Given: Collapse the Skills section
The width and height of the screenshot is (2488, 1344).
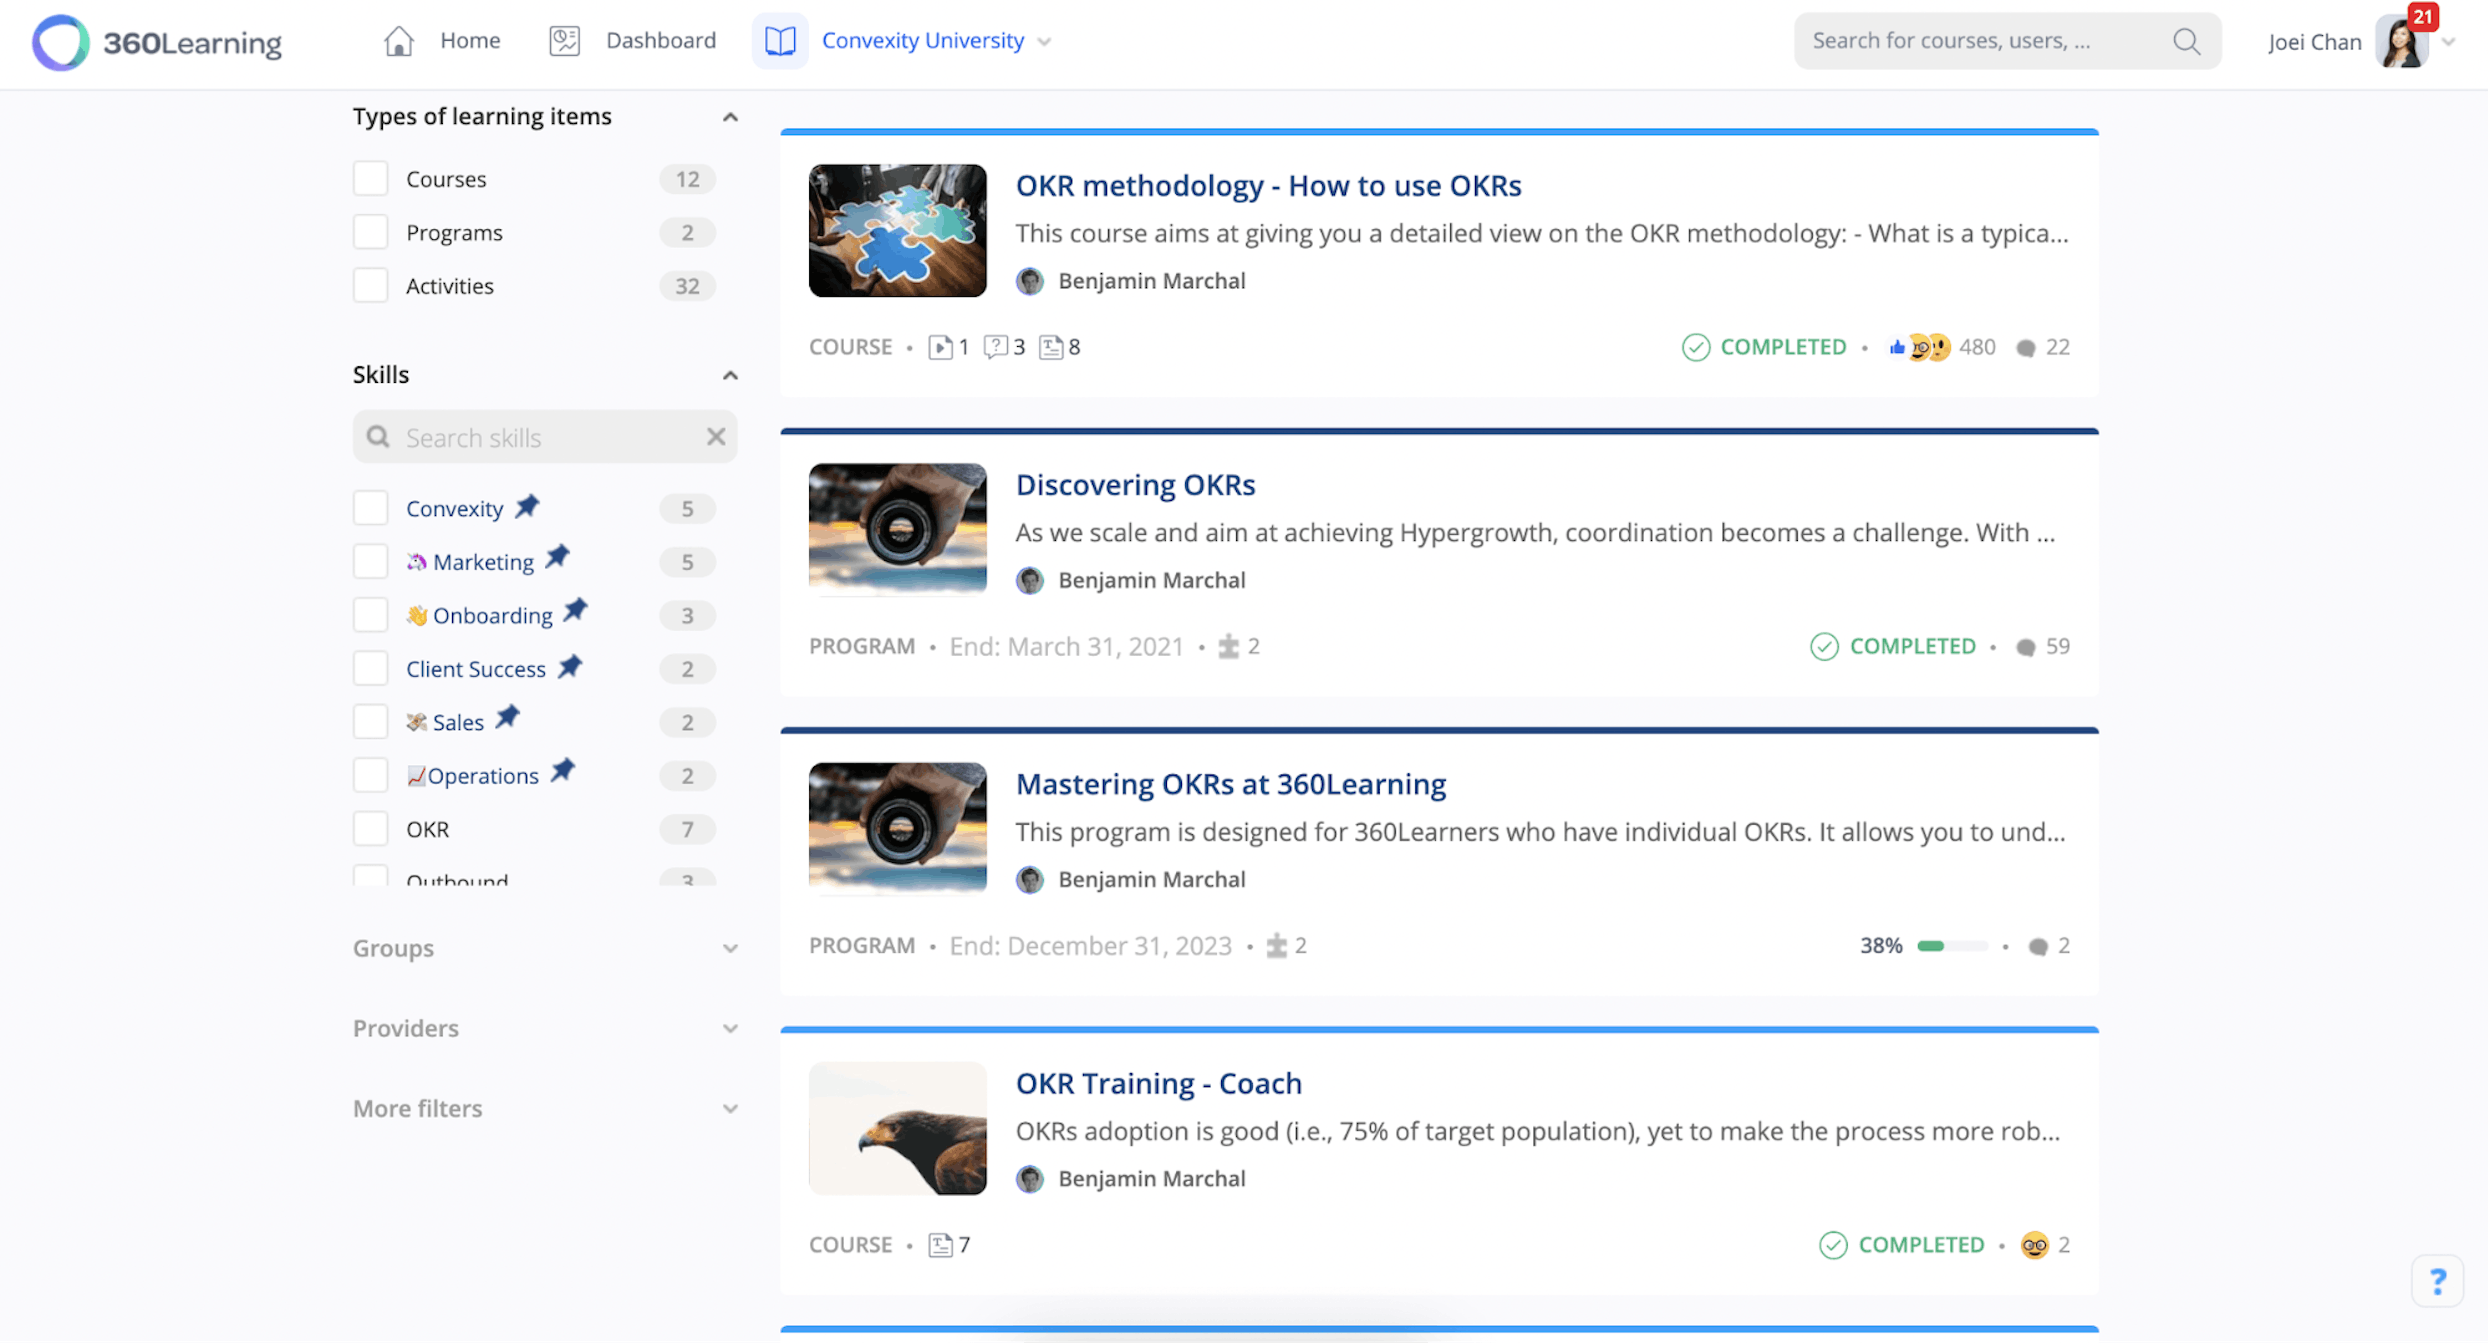Looking at the screenshot, I should click(x=731, y=375).
